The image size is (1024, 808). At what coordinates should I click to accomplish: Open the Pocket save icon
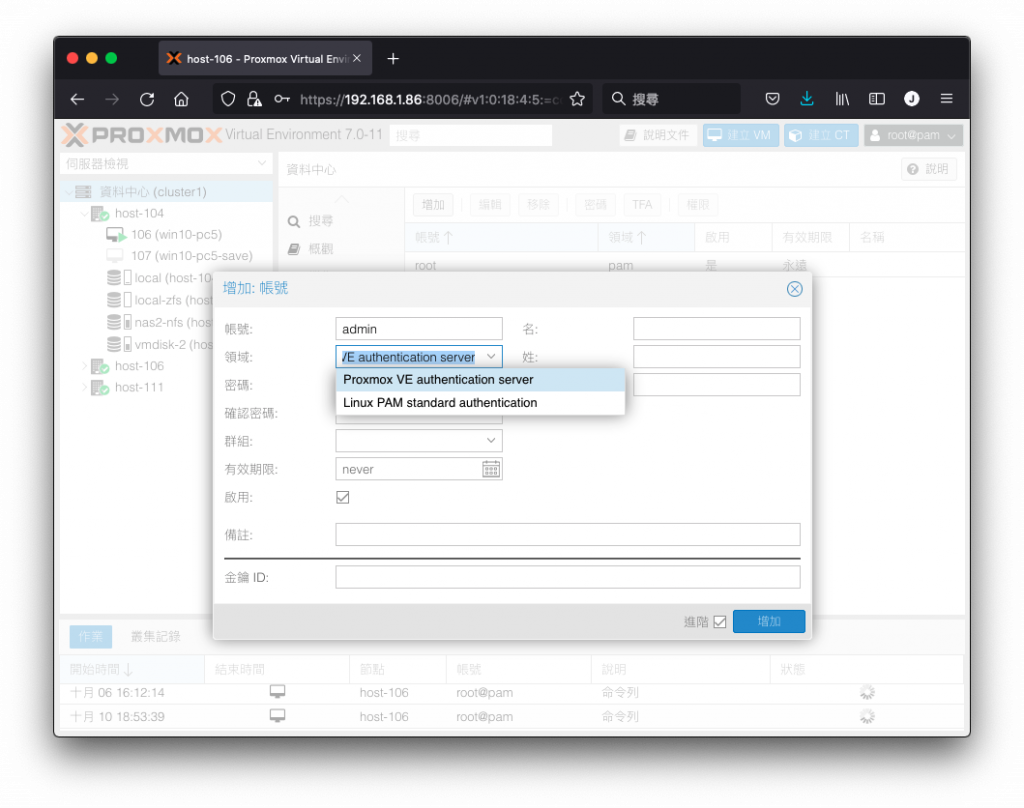pos(773,99)
